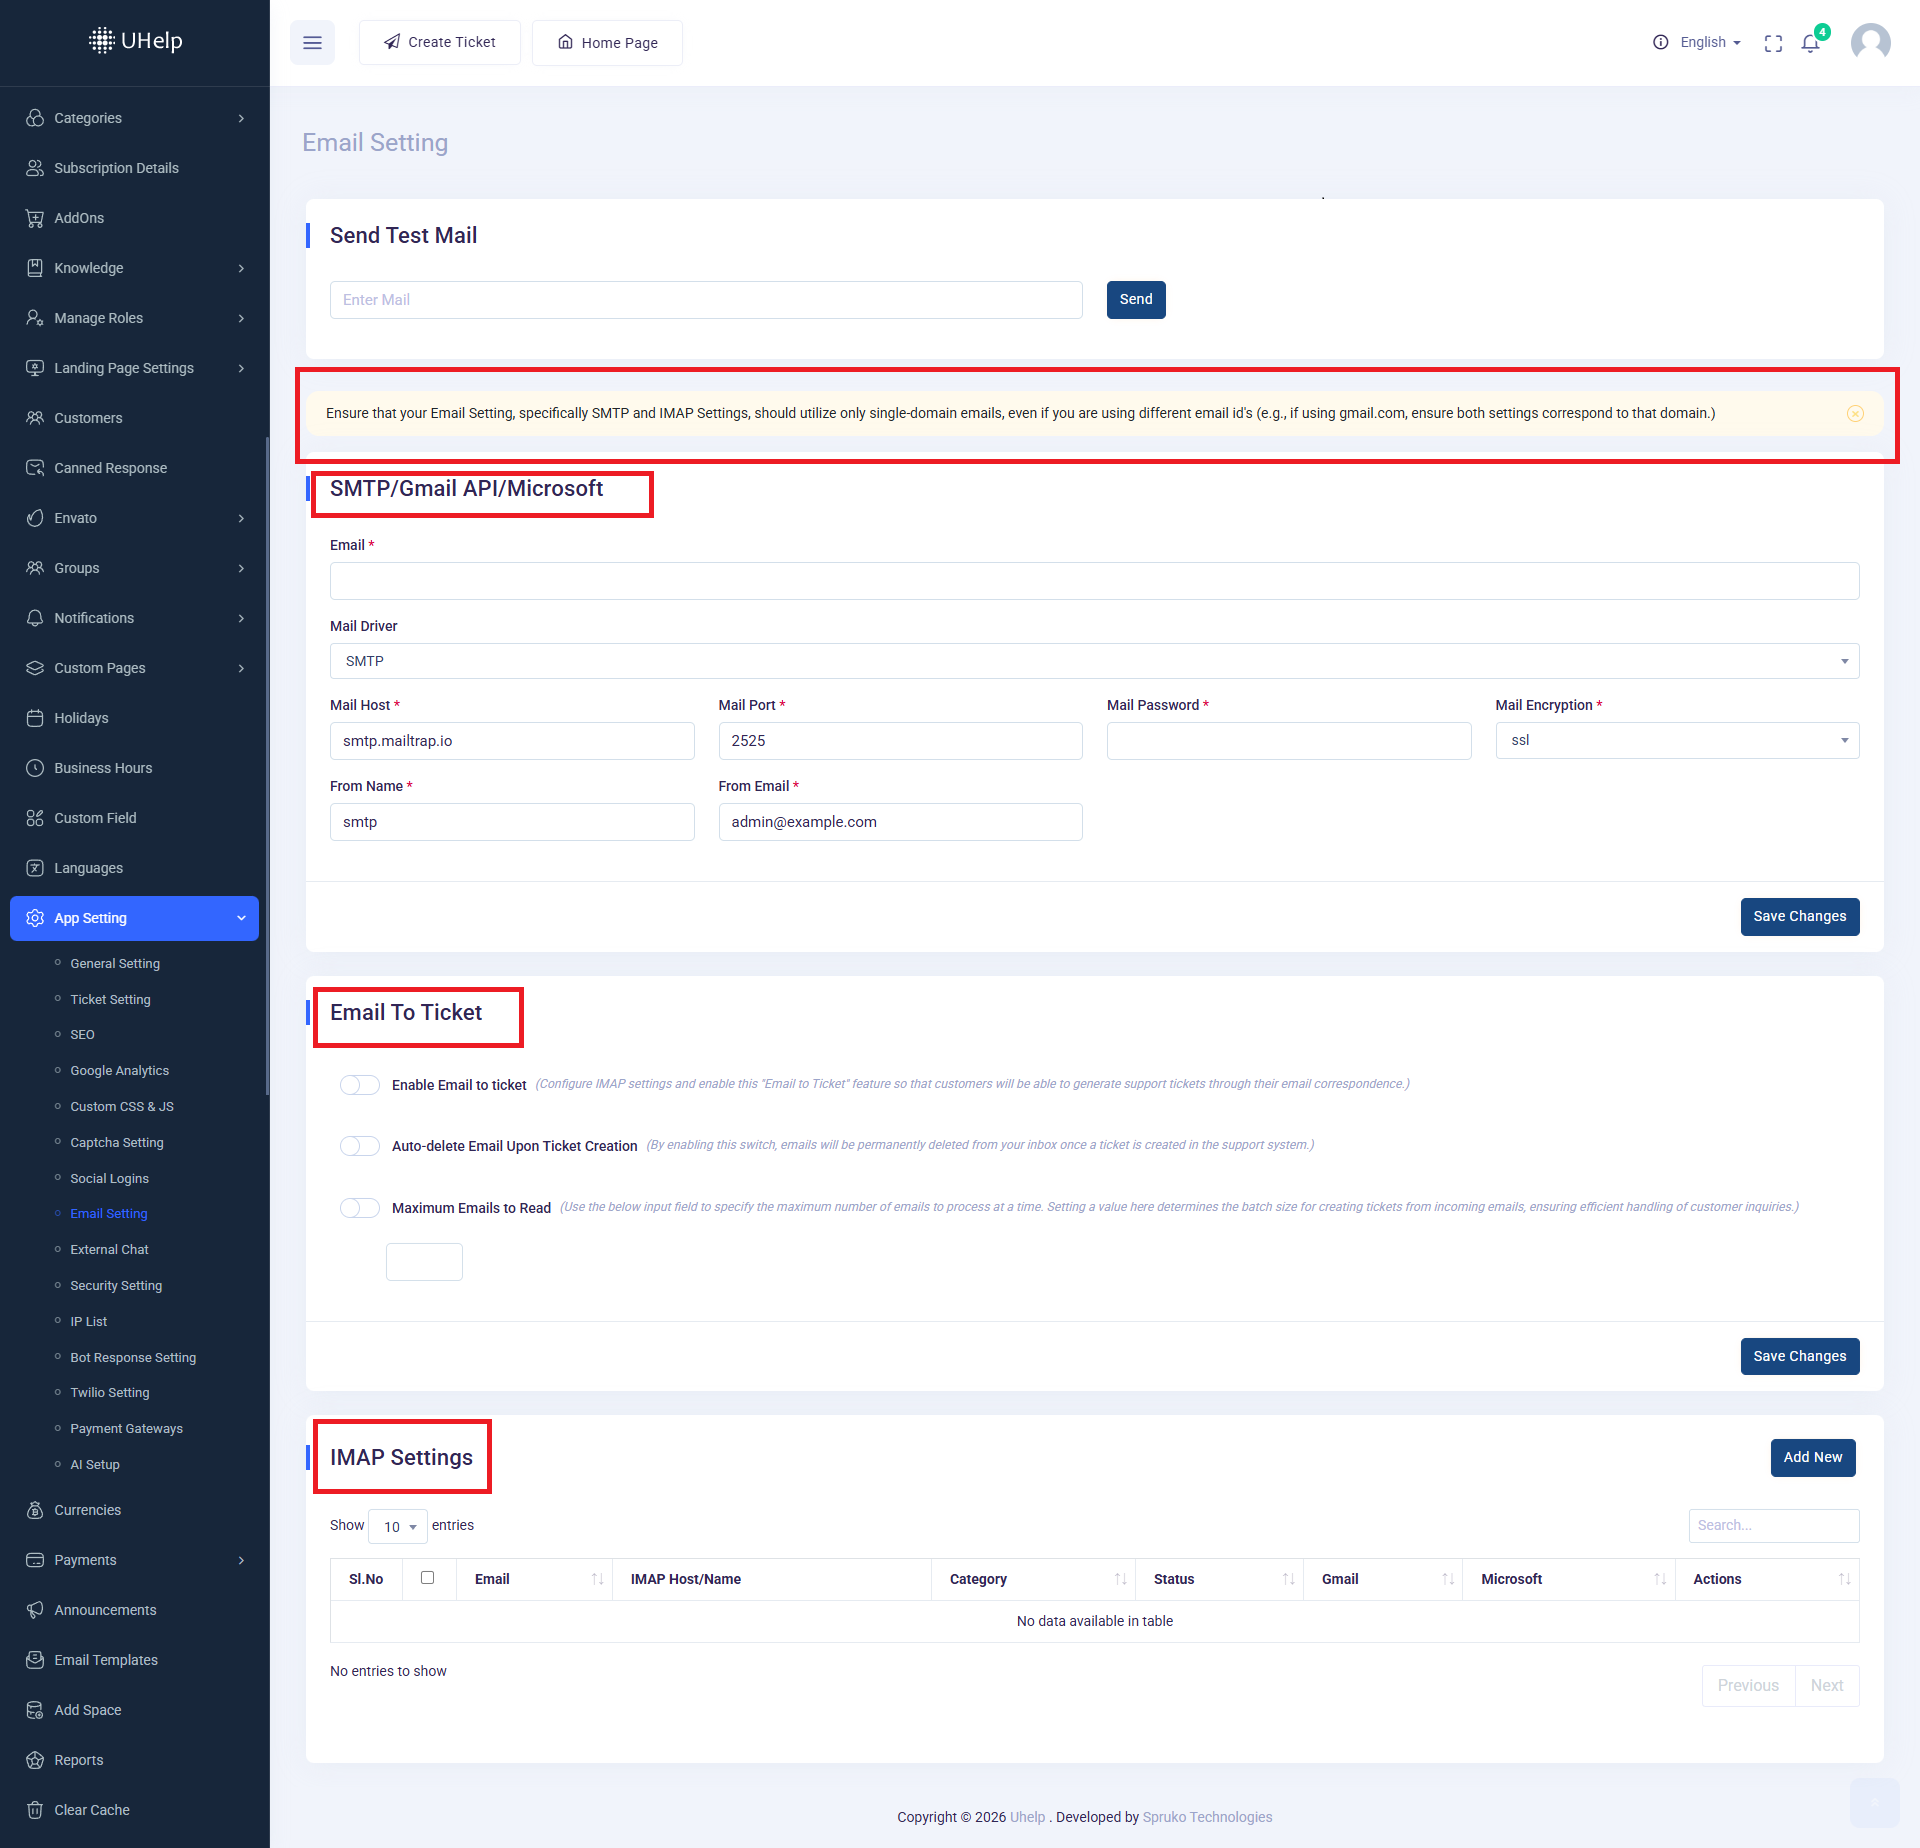
Task: Open AddOns via its cart icon
Action: pos(35,218)
